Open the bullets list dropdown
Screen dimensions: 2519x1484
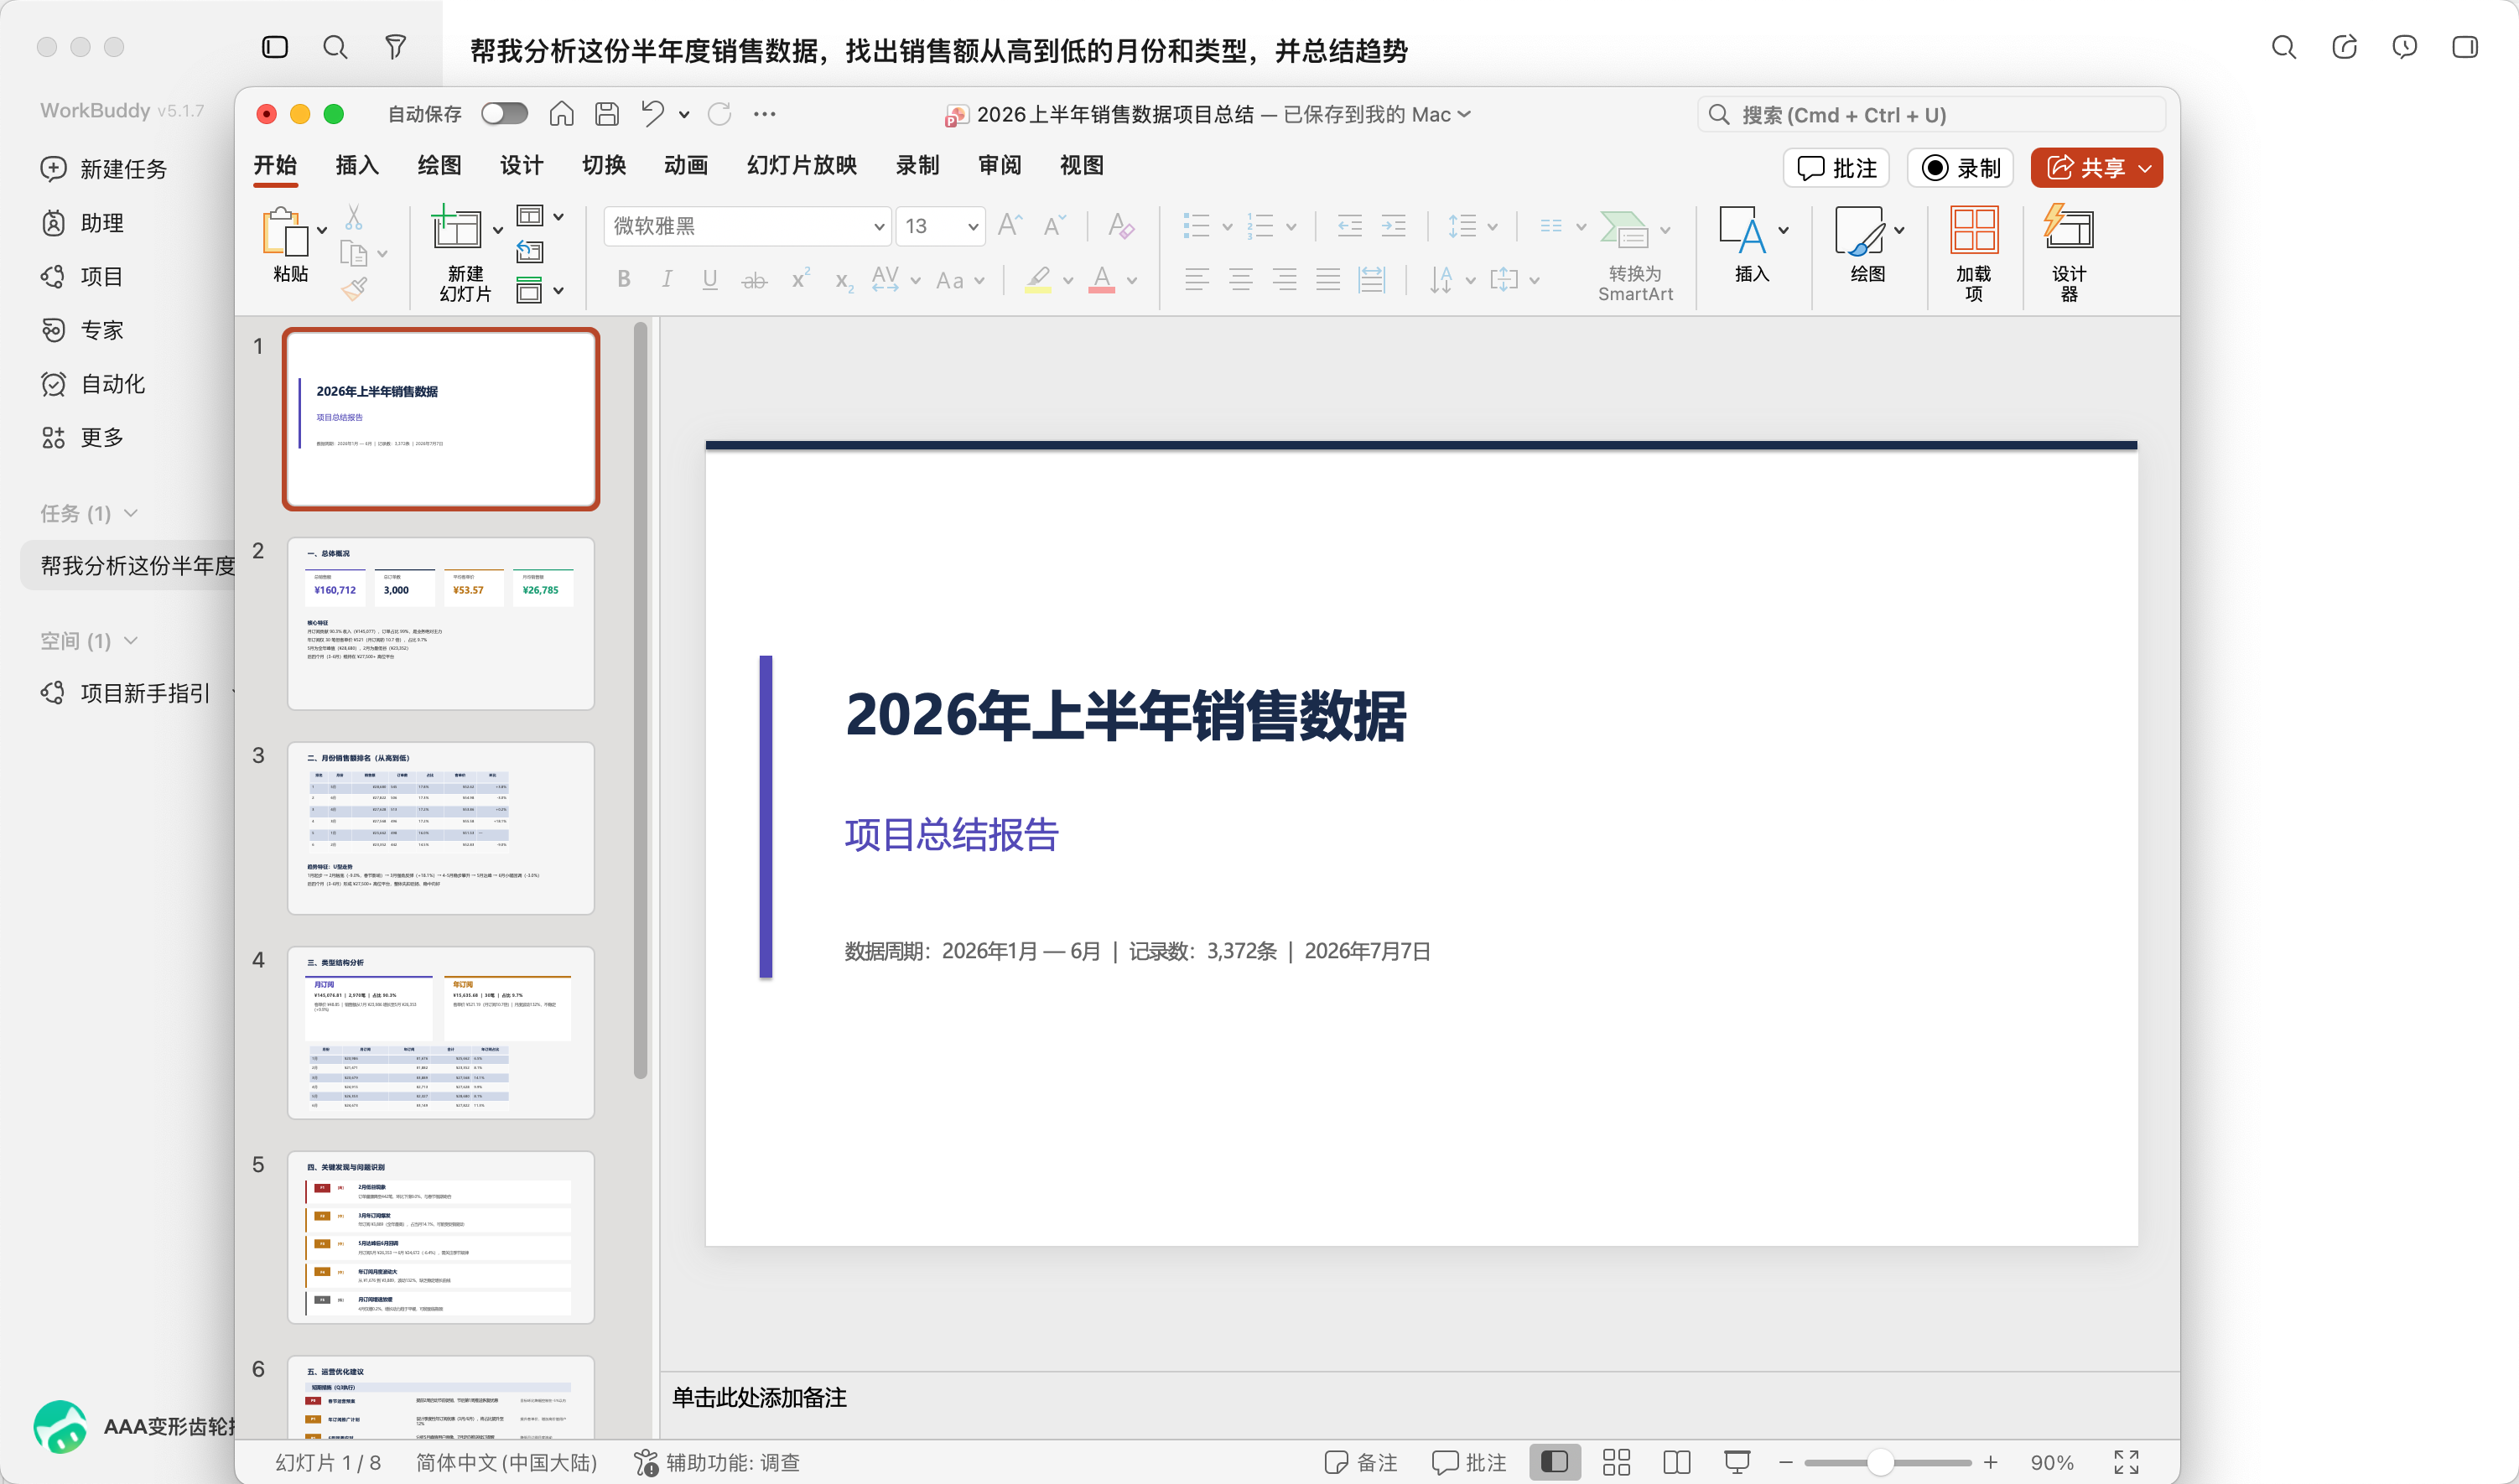(x=1227, y=227)
